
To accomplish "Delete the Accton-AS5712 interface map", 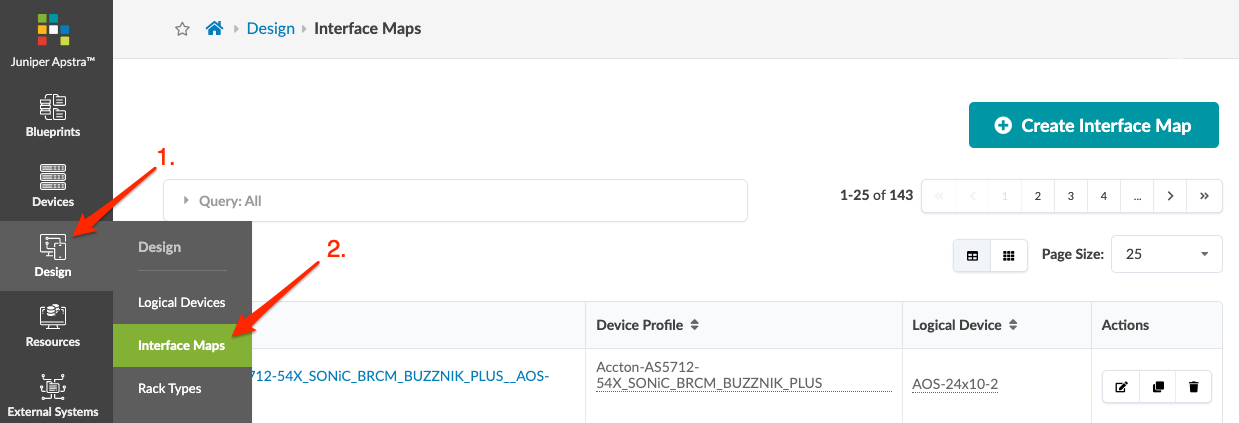I will coord(1193,387).
